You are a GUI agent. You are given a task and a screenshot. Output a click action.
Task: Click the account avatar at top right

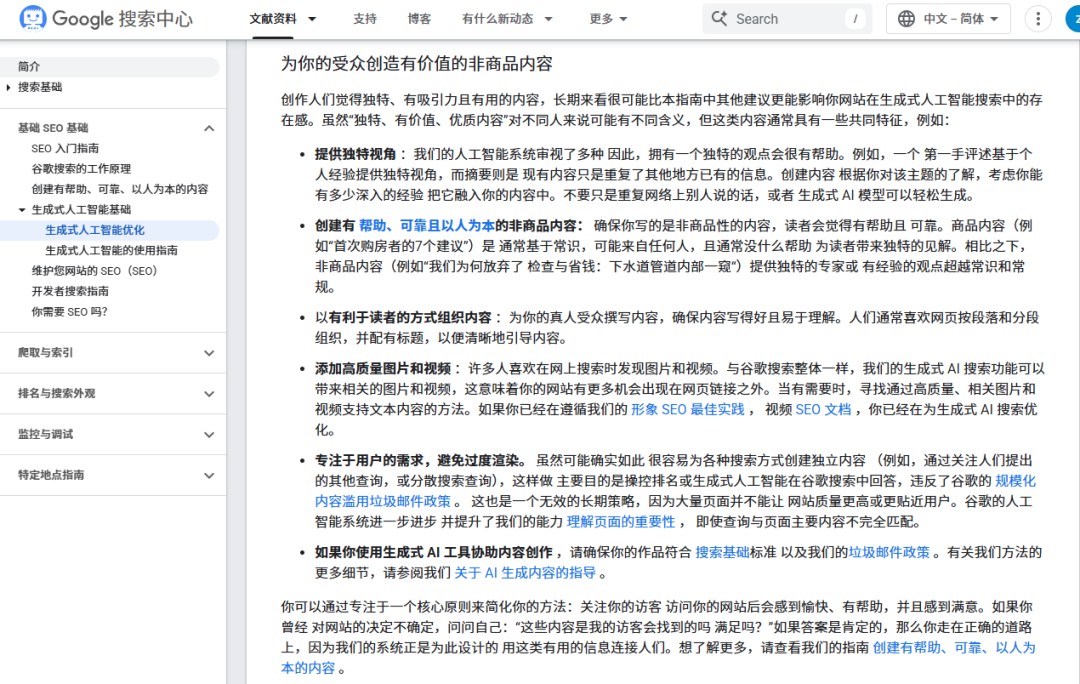point(1073,19)
